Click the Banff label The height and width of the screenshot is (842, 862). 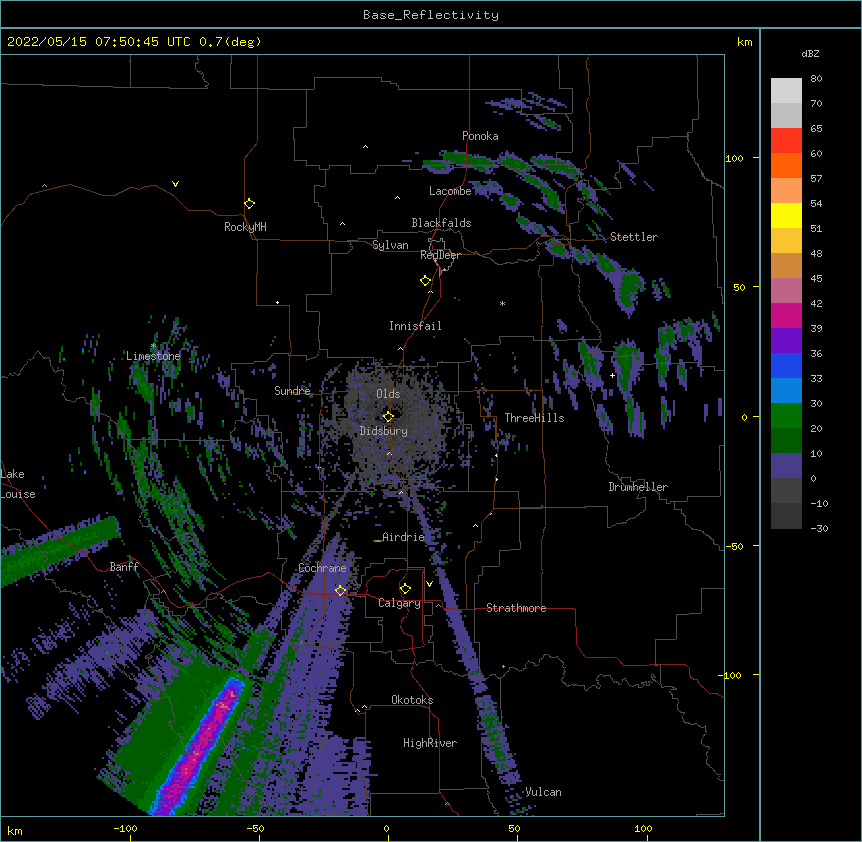coord(124,567)
